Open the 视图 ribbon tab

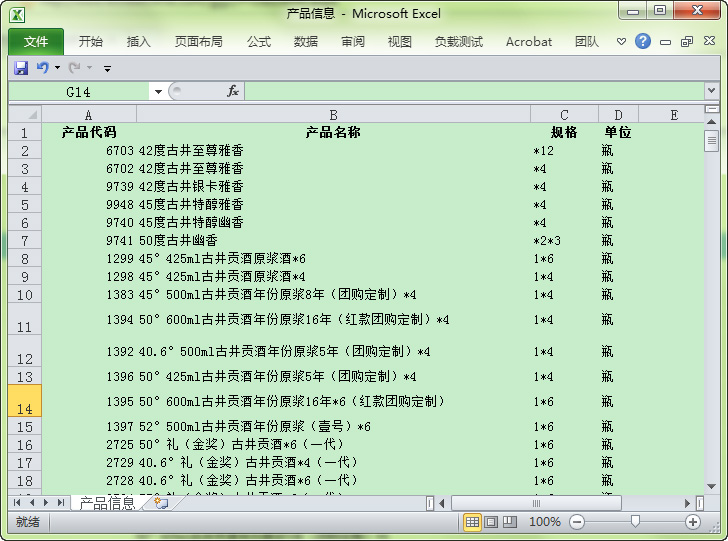click(400, 42)
